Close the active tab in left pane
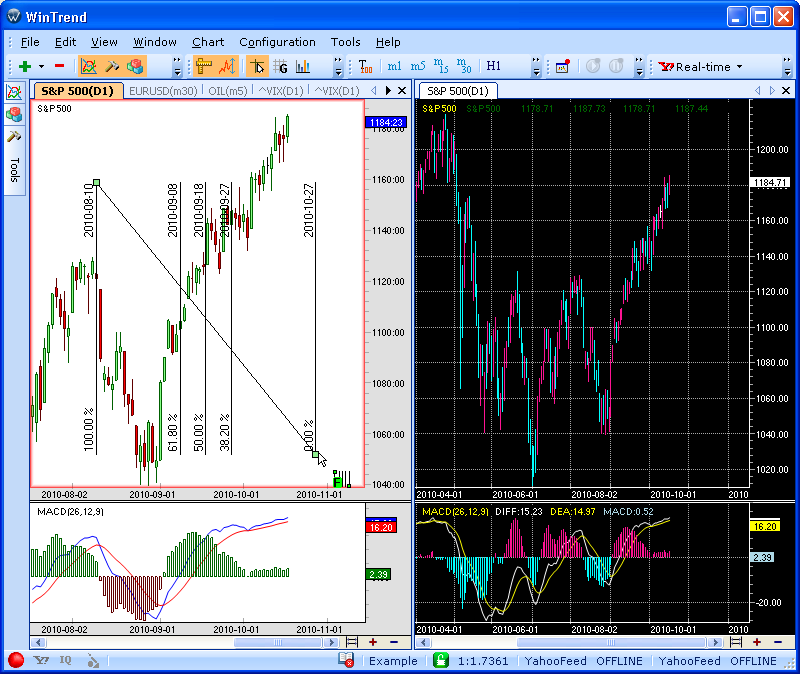The width and height of the screenshot is (800, 674). (x=402, y=90)
